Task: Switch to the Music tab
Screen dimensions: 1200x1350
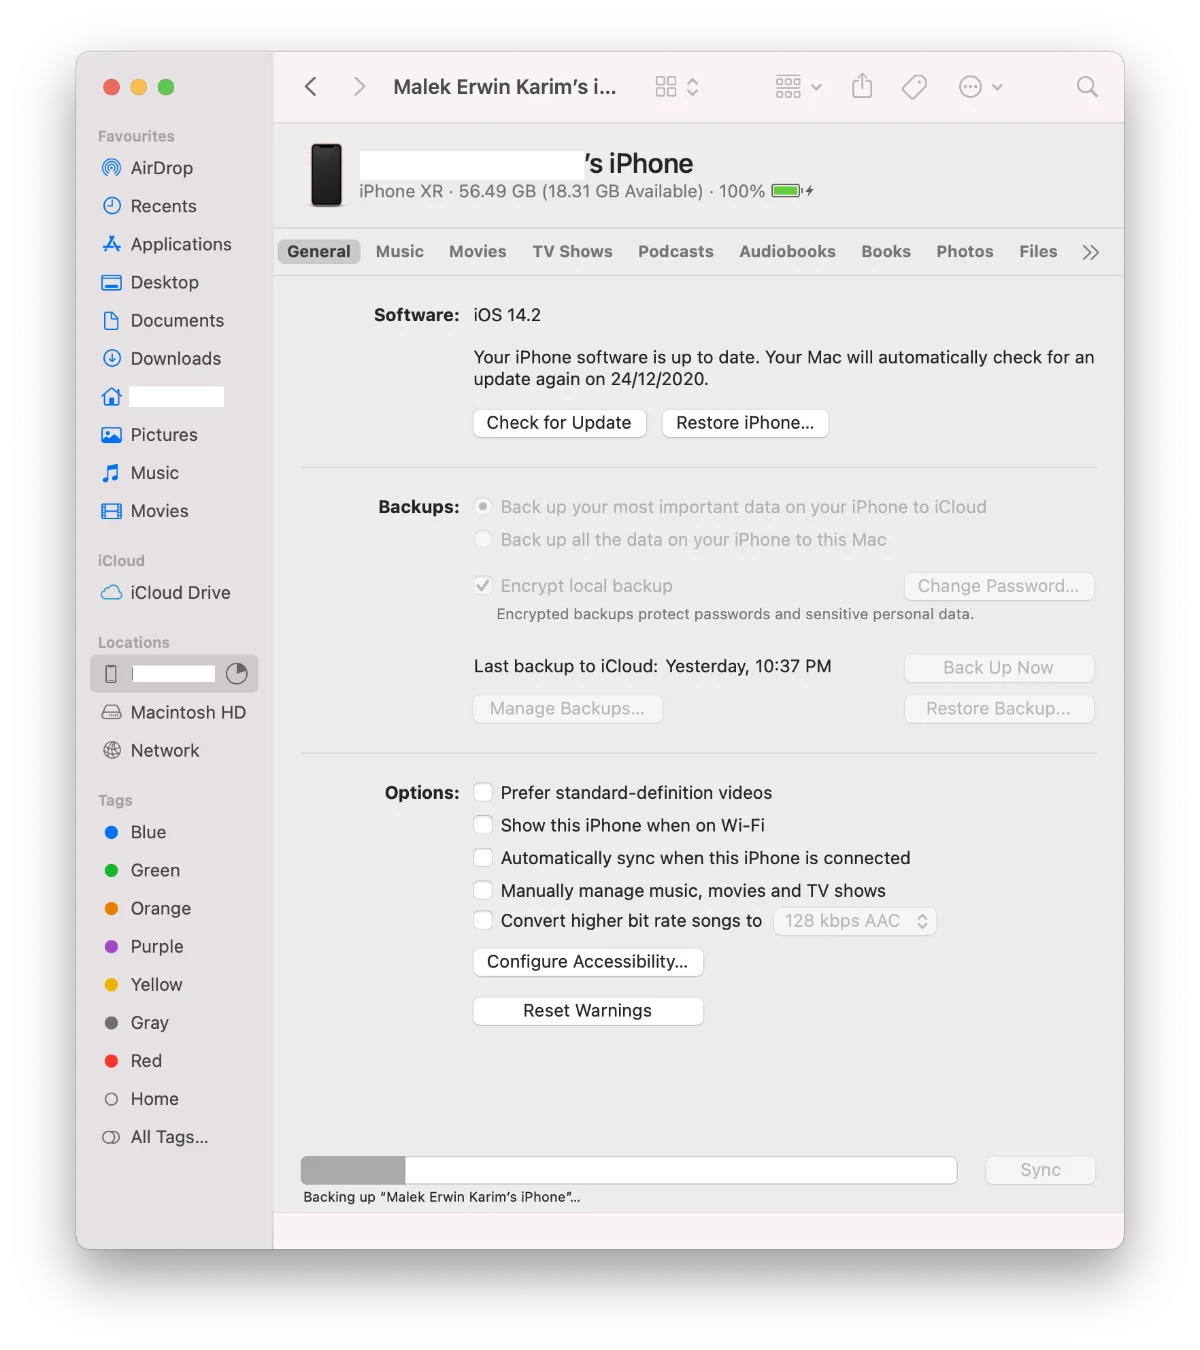Action: (400, 252)
